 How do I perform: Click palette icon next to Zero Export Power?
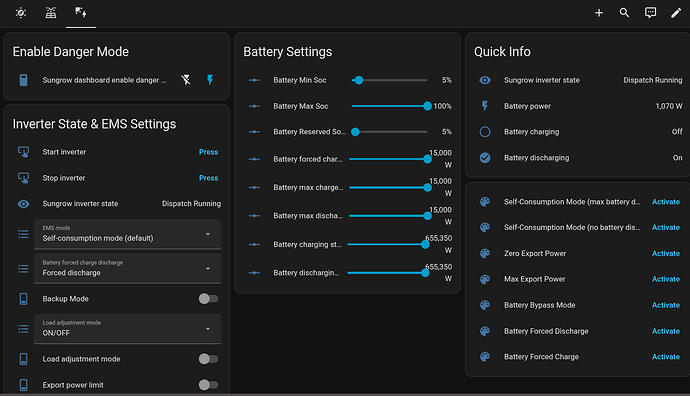tap(485, 253)
